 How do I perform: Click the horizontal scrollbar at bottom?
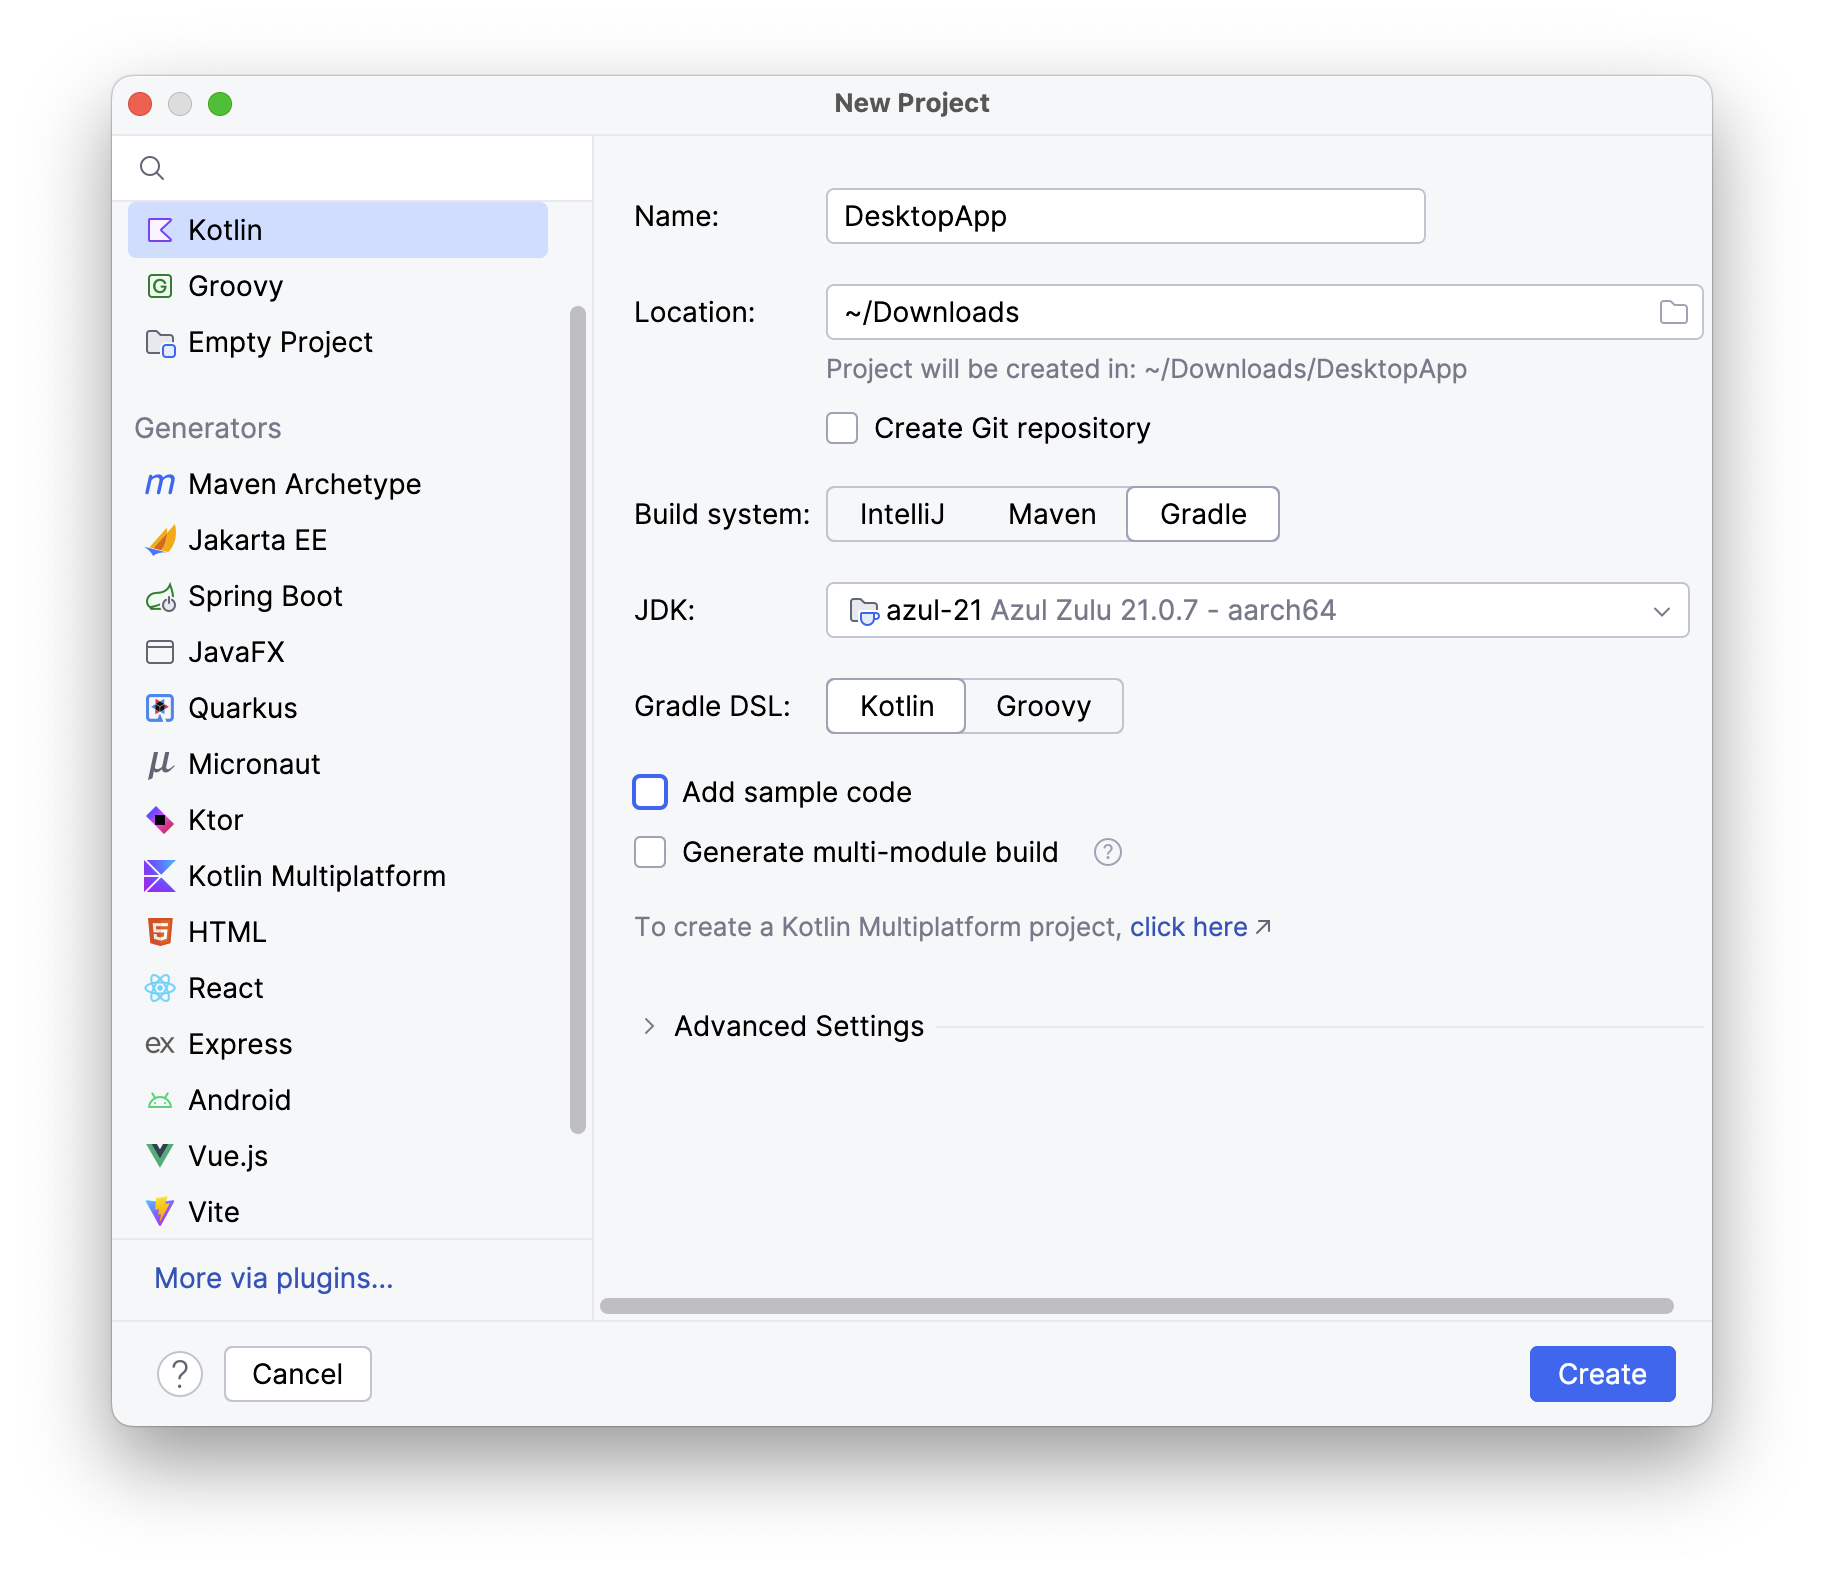tap(1137, 1306)
